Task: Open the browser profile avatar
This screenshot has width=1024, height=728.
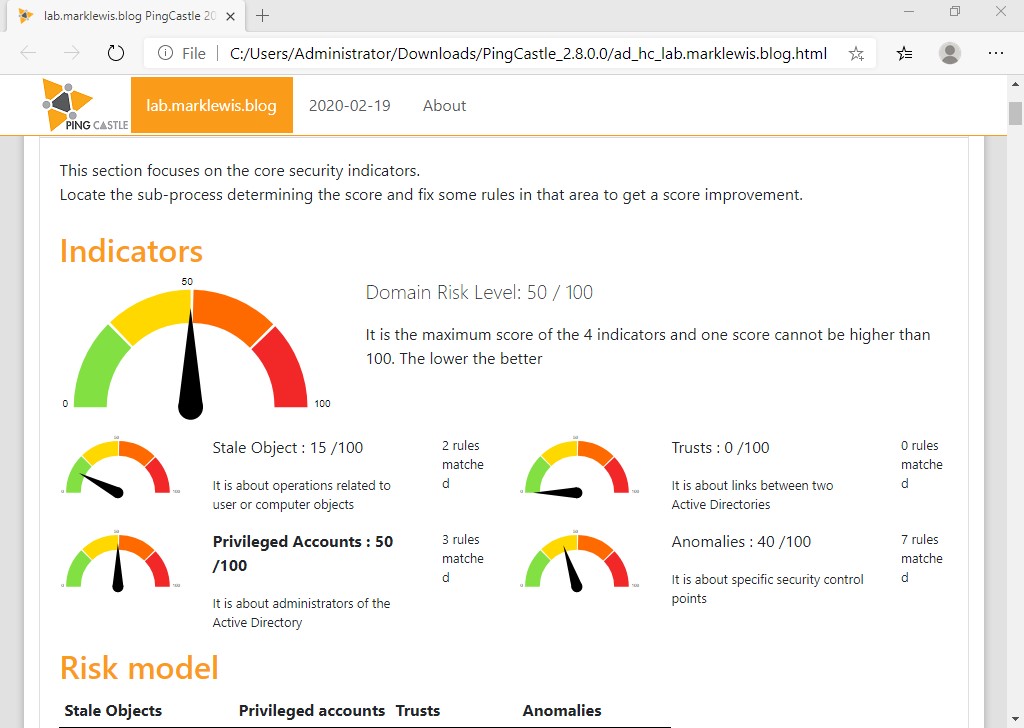Action: point(950,53)
